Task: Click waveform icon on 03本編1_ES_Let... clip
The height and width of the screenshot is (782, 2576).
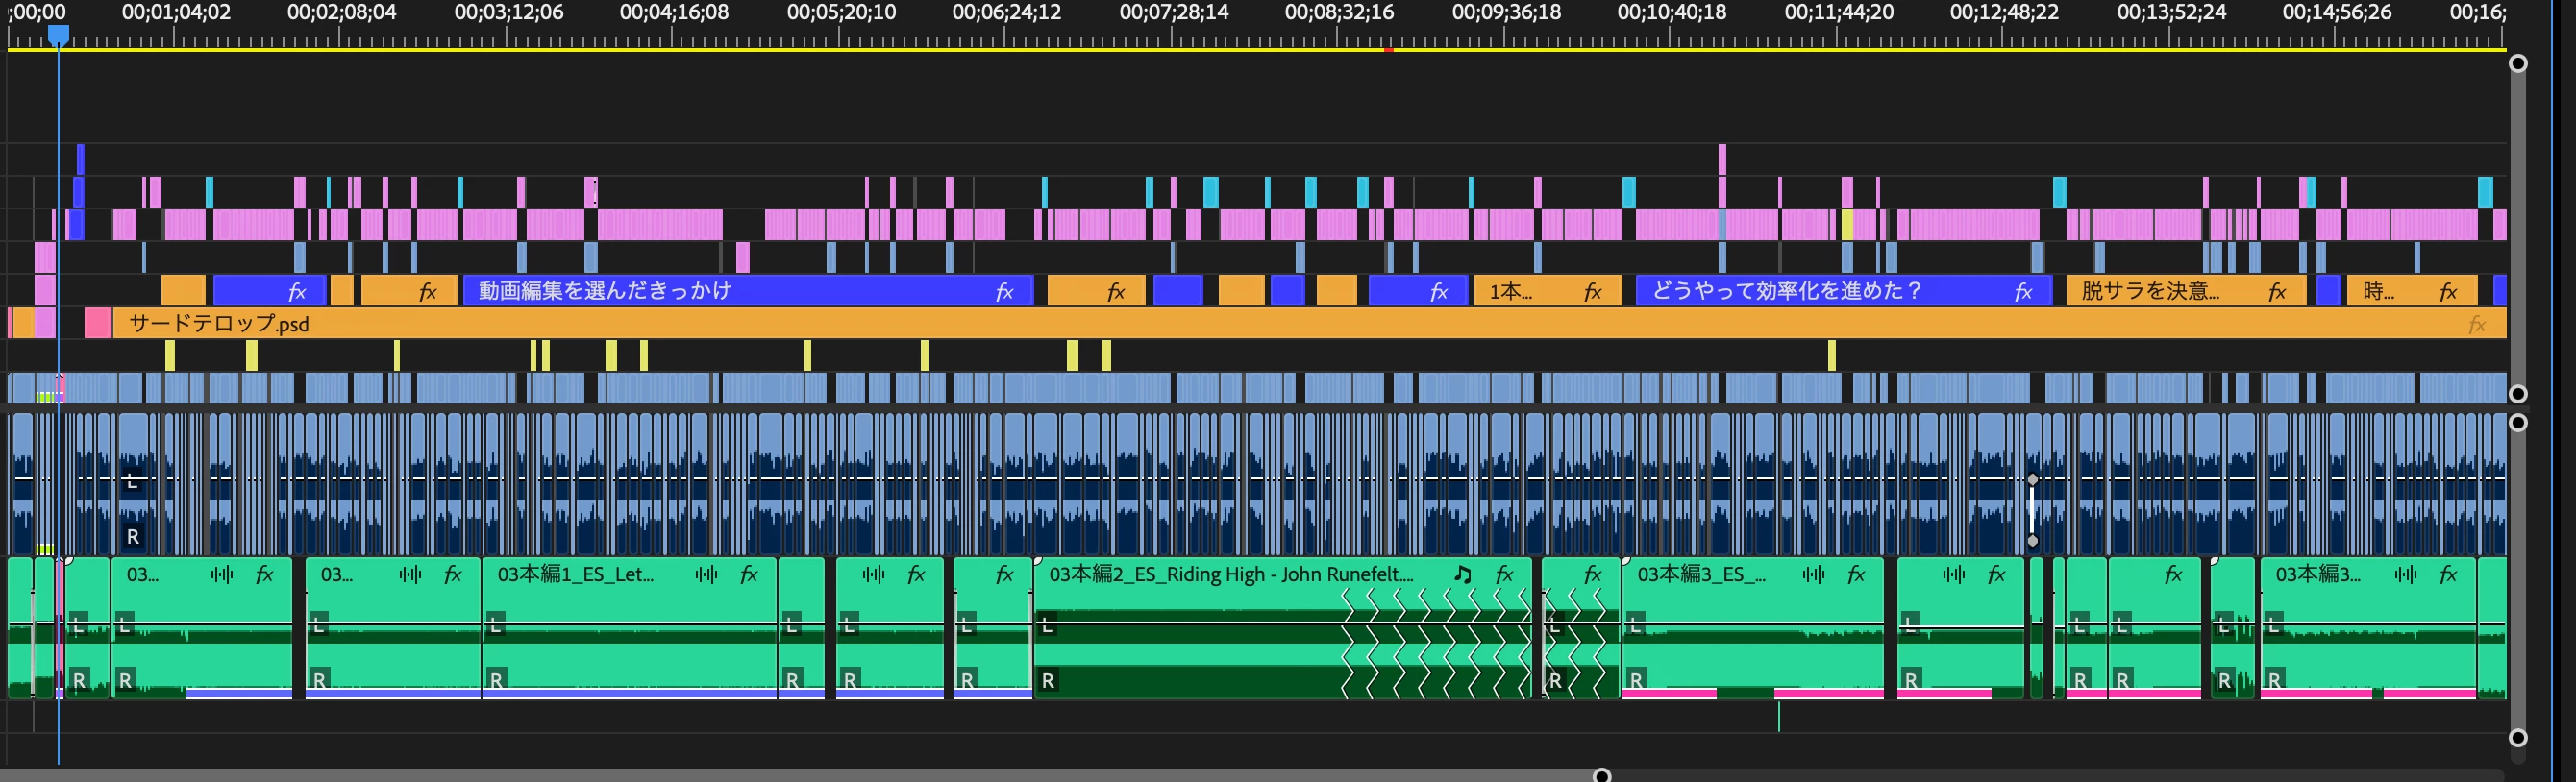Action: point(707,574)
